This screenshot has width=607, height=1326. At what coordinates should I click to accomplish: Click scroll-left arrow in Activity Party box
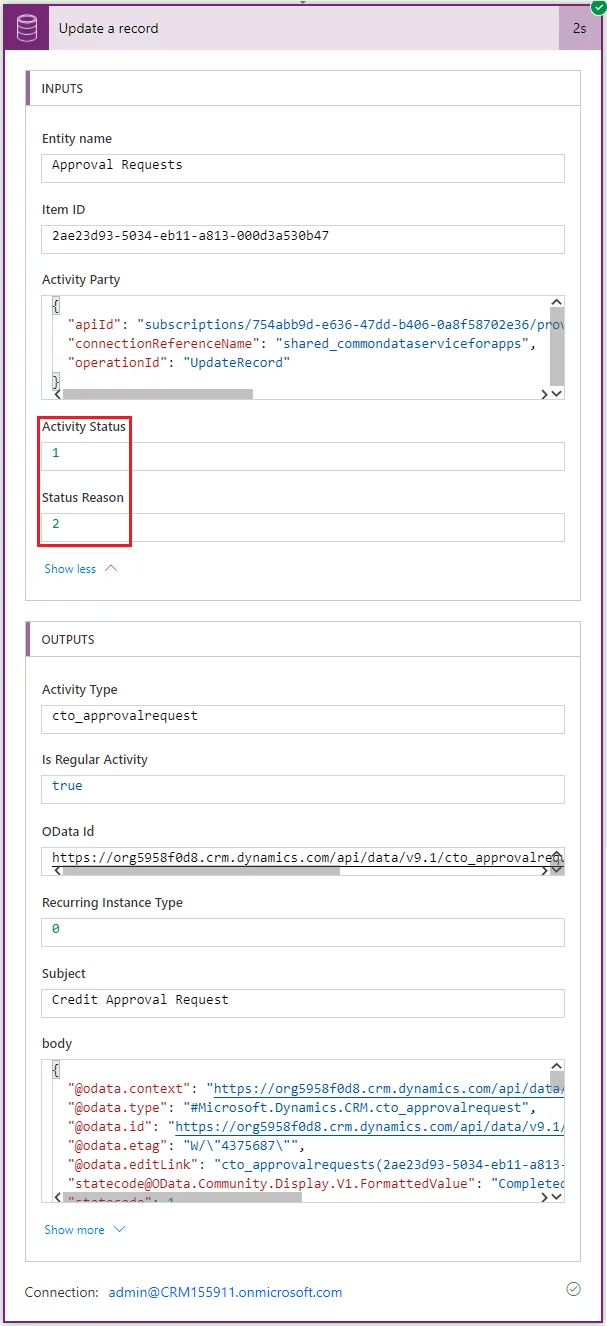56,394
